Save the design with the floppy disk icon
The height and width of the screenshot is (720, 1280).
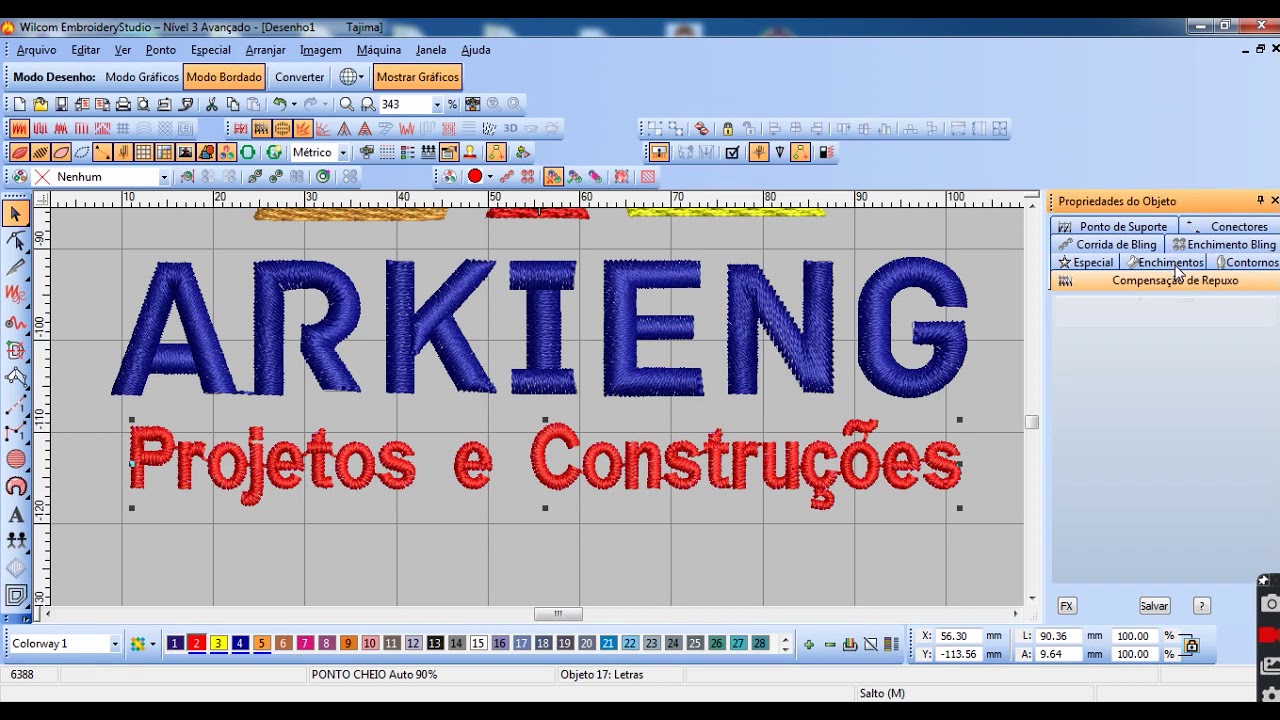[61, 104]
